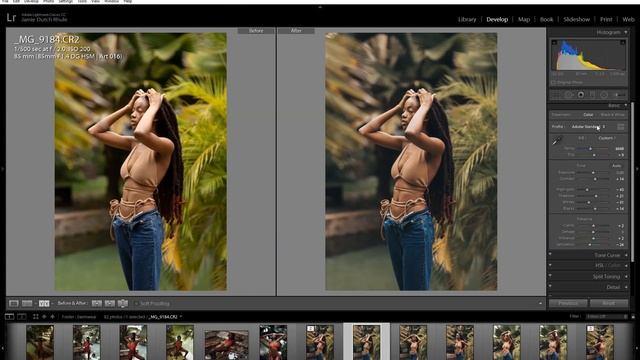Select the first filmstrip thumbnail
The image size is (640, 360).
coord(40,342)
